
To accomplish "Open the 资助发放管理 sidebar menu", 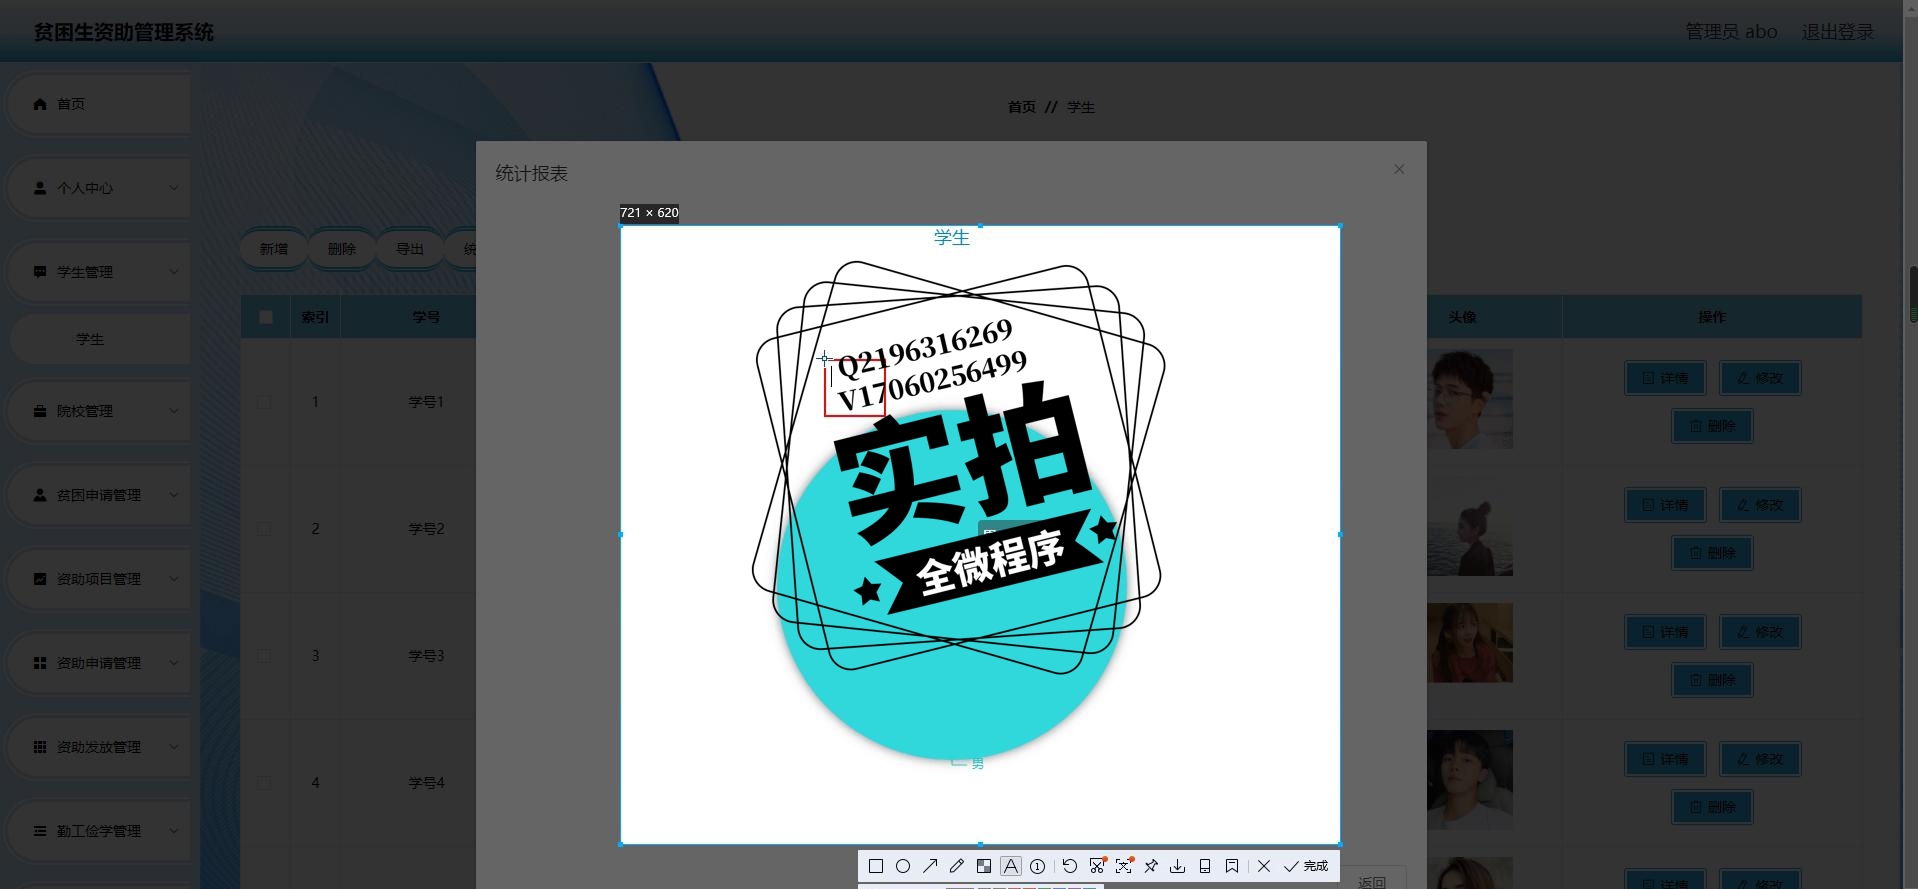I will pyautogui.click(x=99, y=747).
